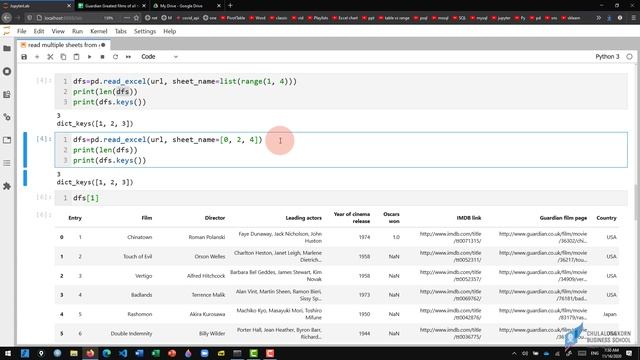Restart the kernel with the circular arrow icon
Image resolution: width=640 pixels, height=360 pixels.
(x=116, y=57)
